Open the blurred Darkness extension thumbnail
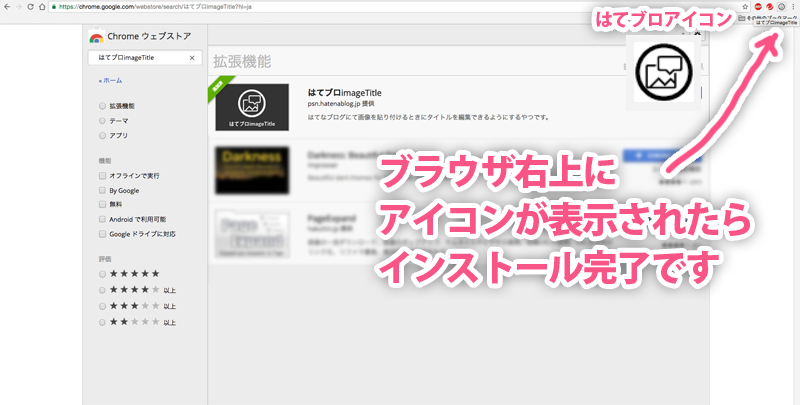Screen dimensions: 800x405 (252, 170)
